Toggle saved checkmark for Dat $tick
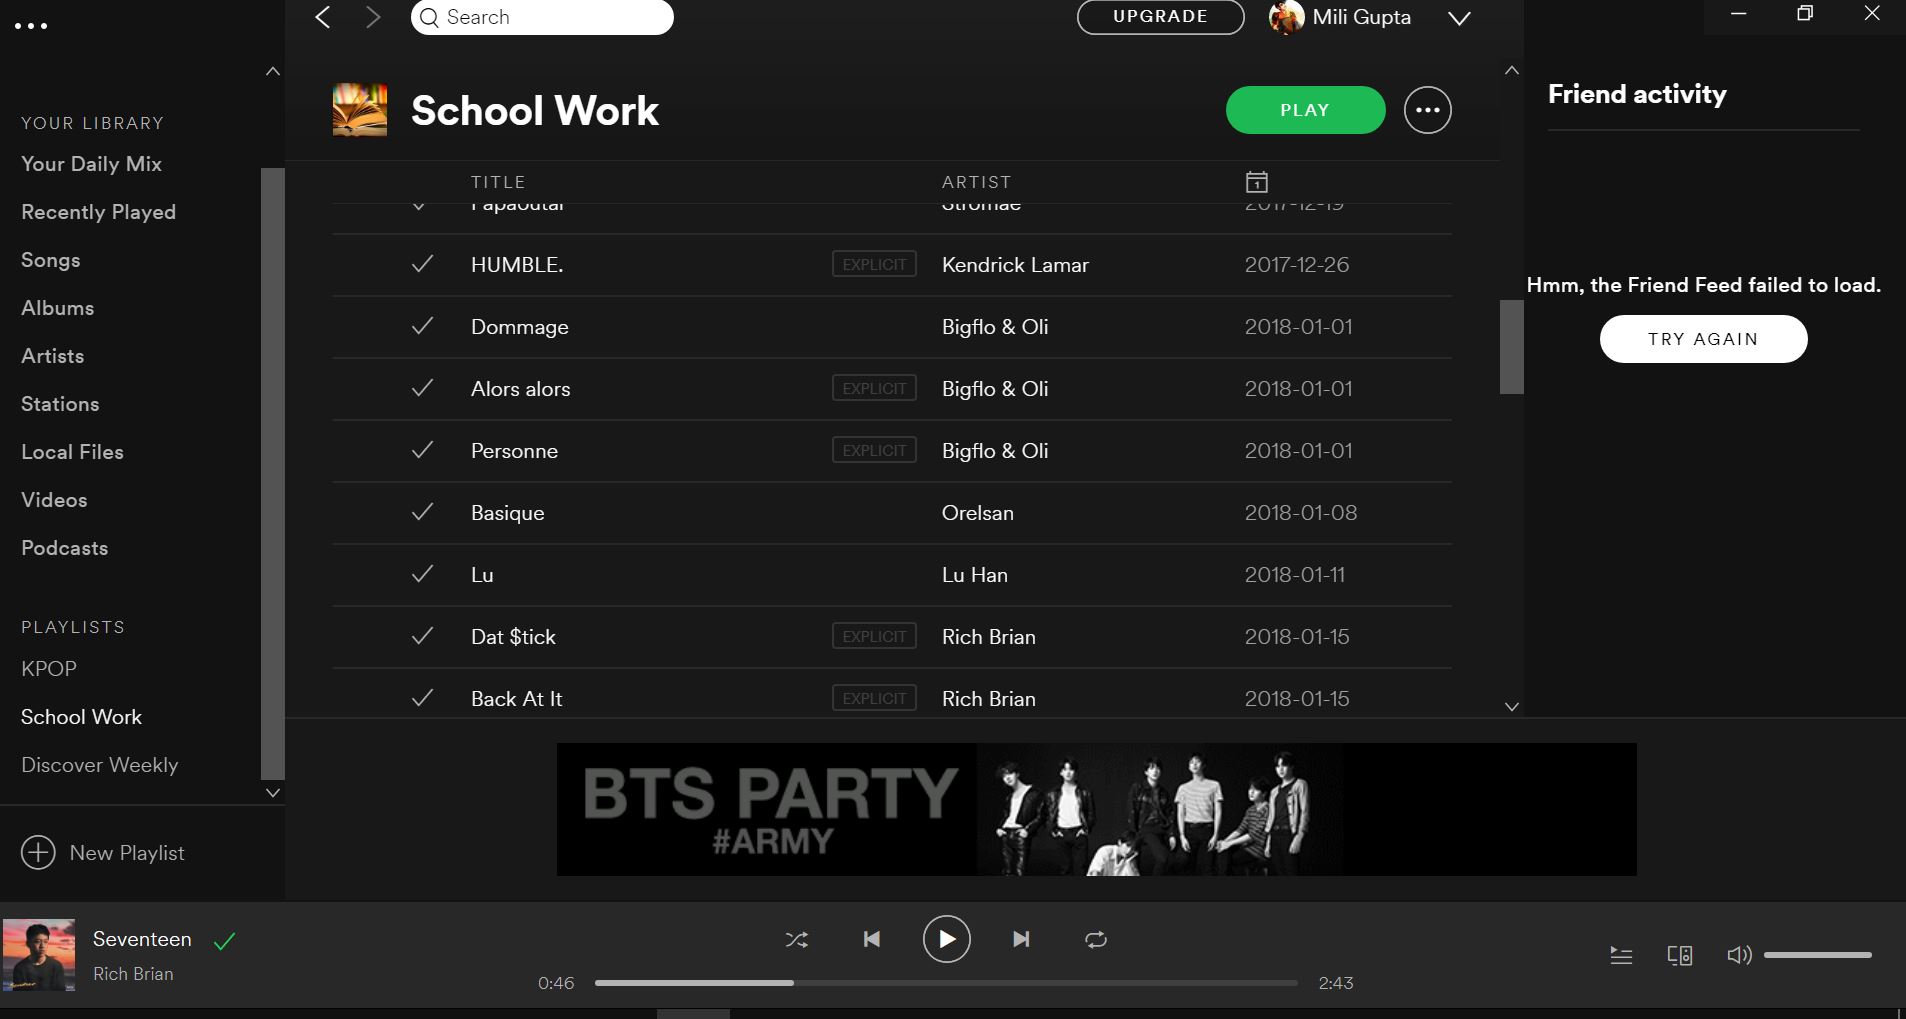This screenshot has height=1019, width=1906. pyautogui.click(x=423, y=636)
